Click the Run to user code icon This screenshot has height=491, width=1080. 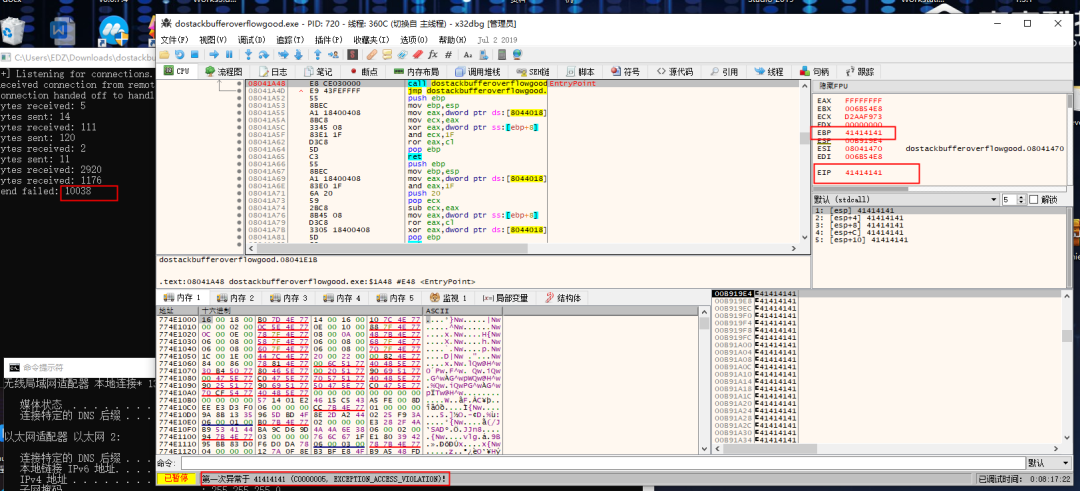coord(333,54)
